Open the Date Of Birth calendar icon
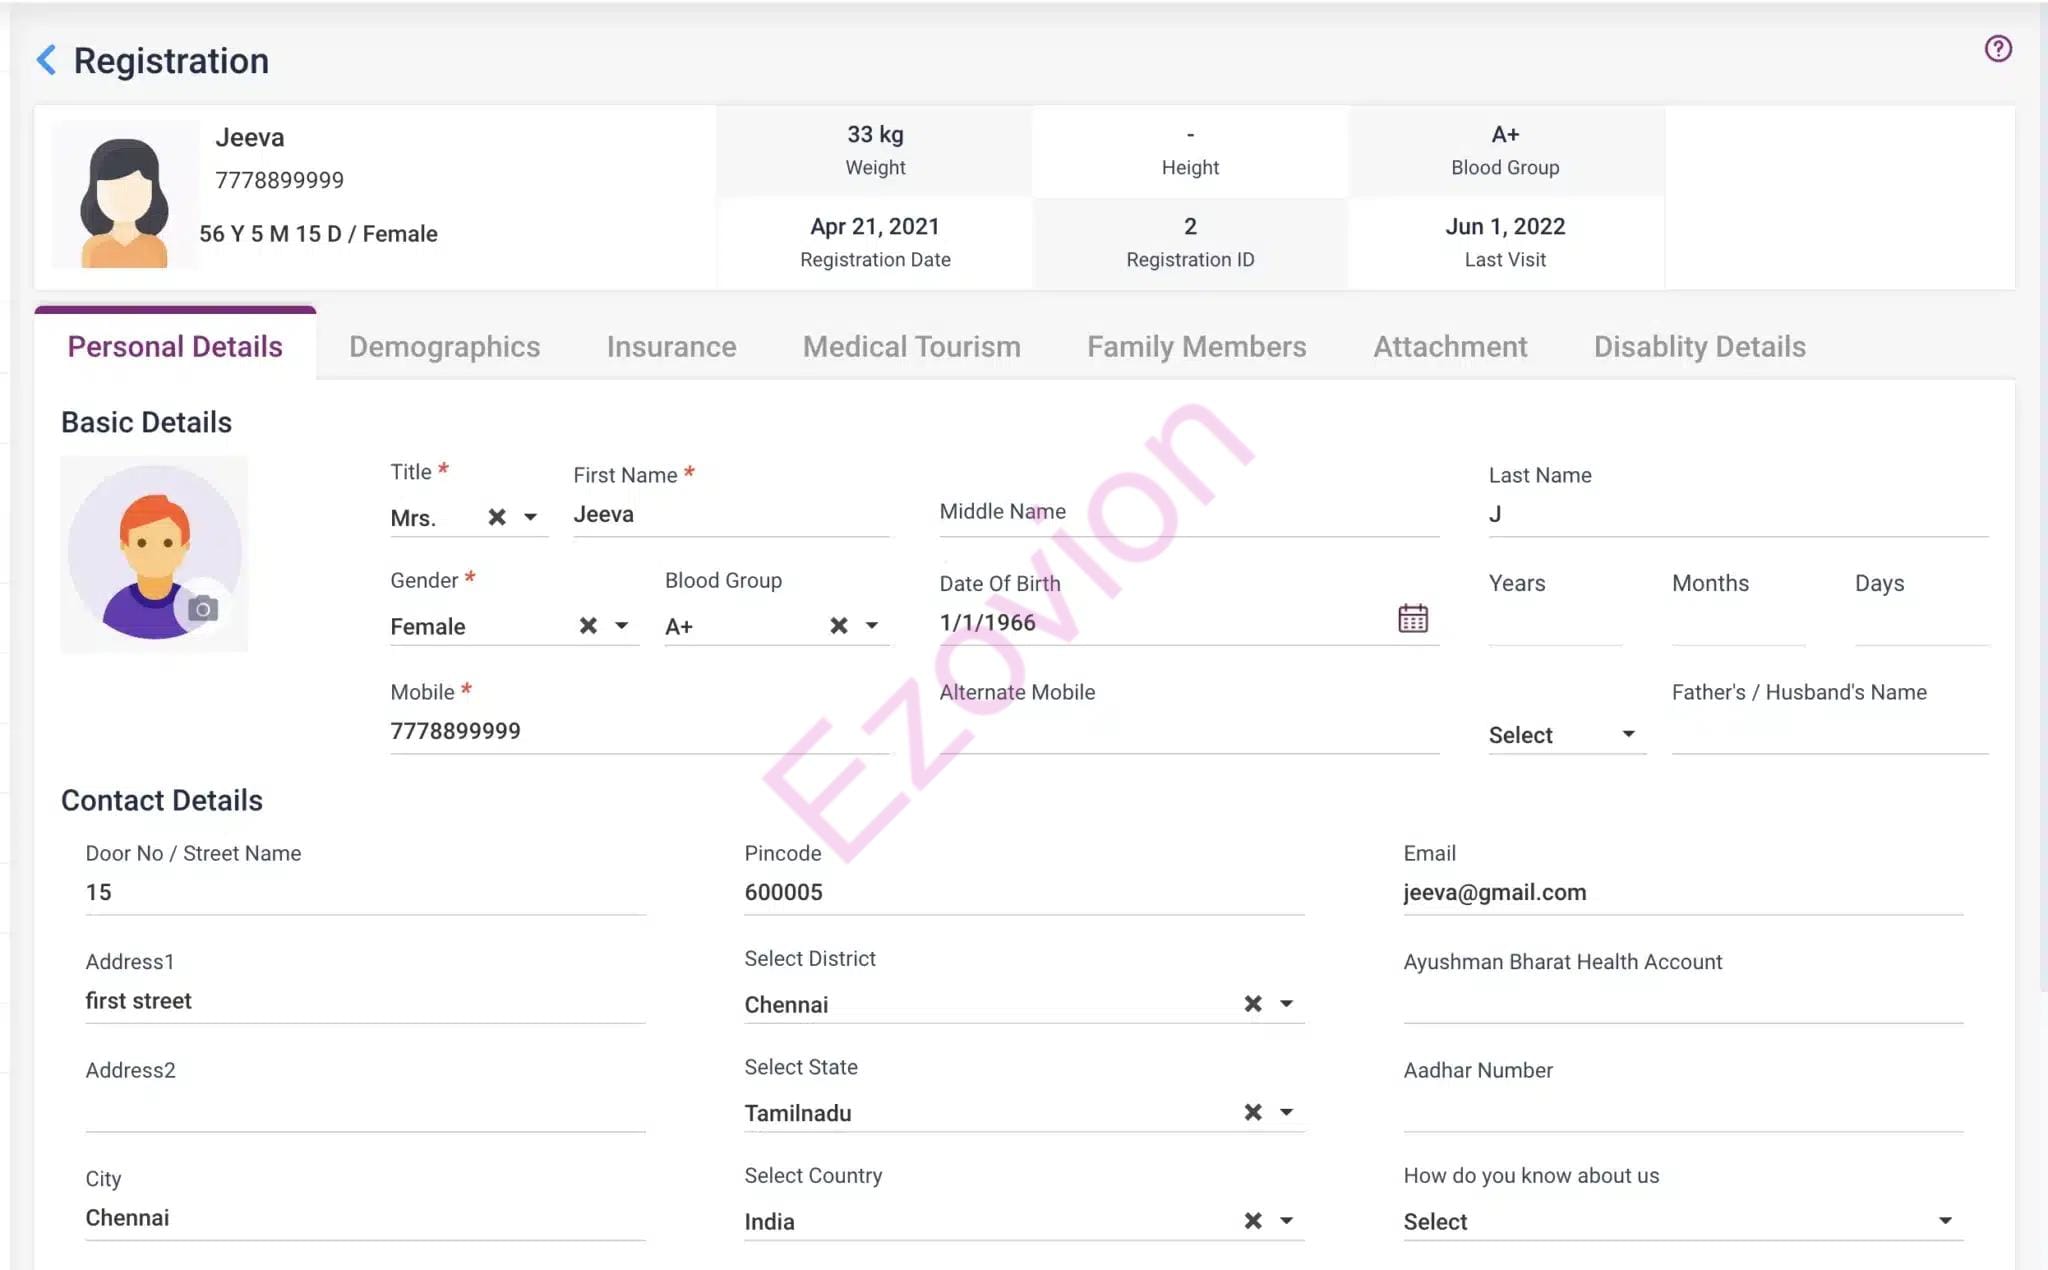This screenshot has width=2048, height=1270. [x=1412, y=619]
